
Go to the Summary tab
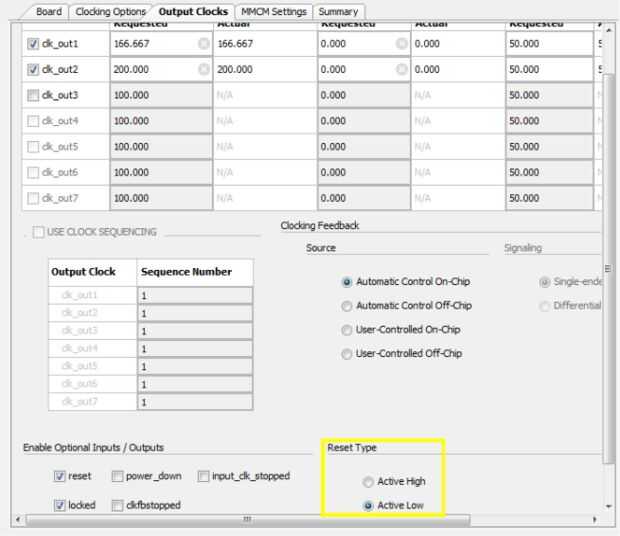point(338,11)
